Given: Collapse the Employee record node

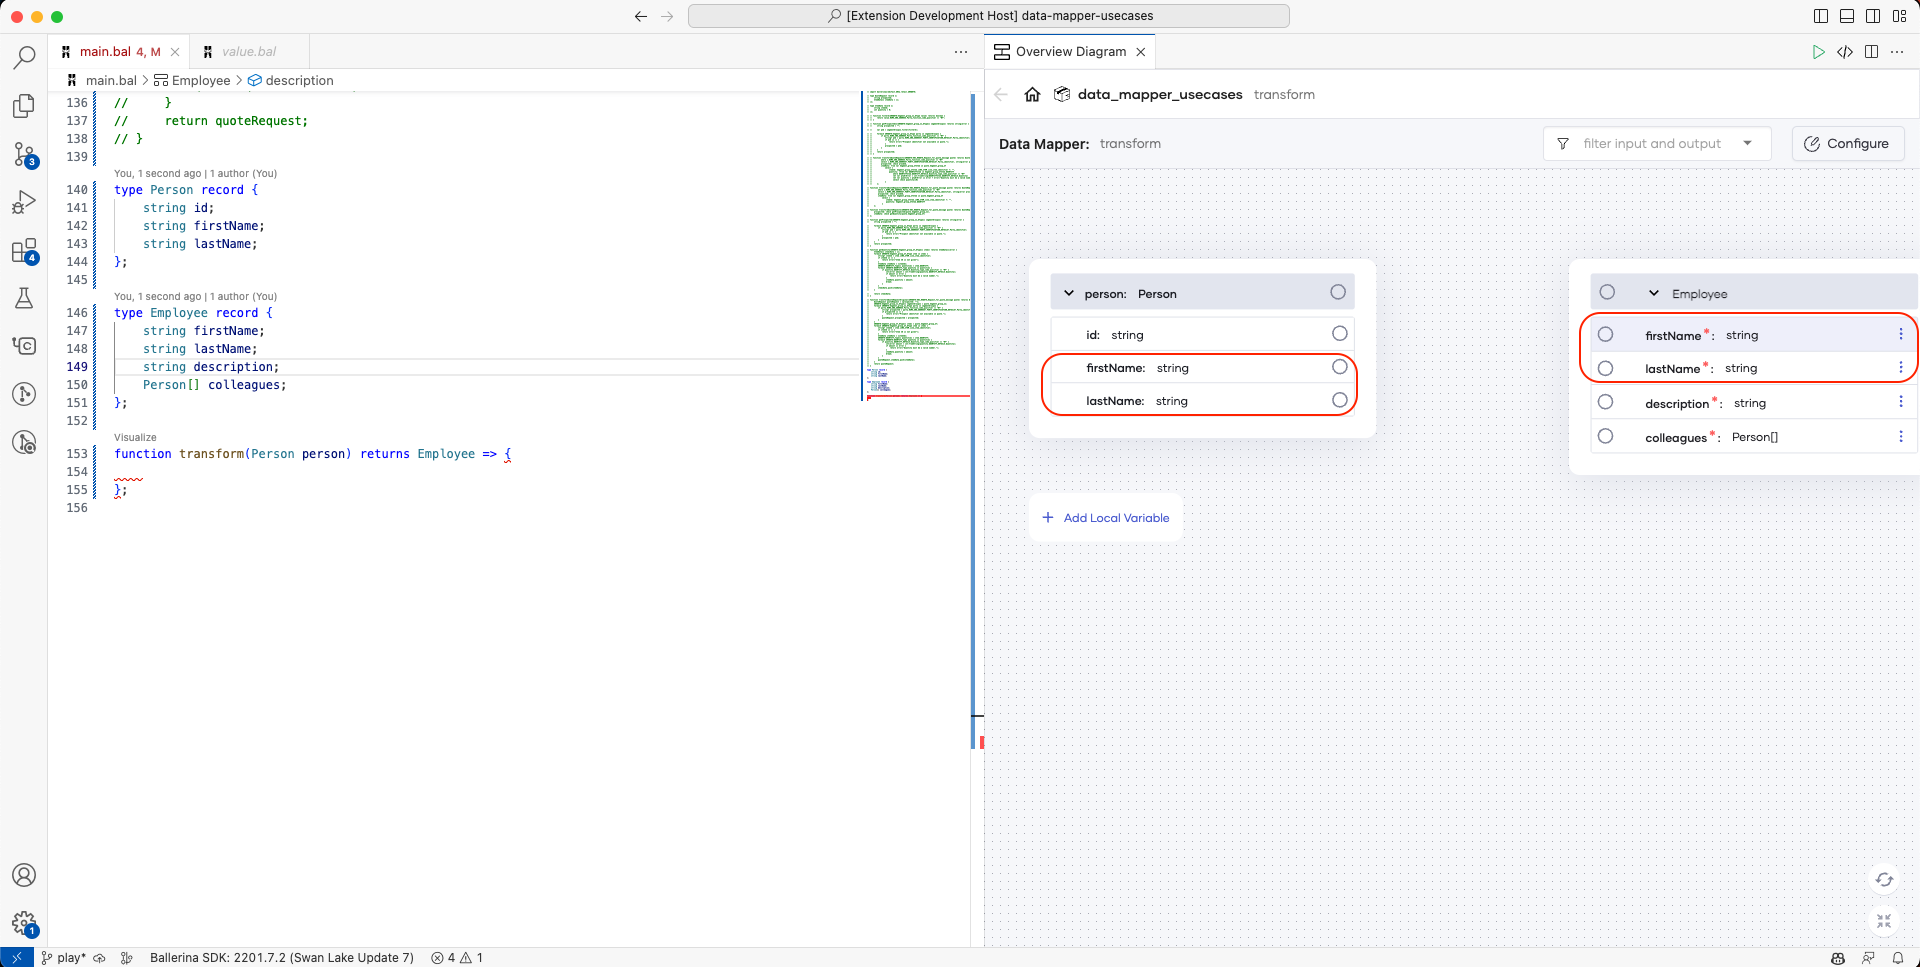Looking at the screenshot, I should pyautogui.click(x=1652, y=292).
